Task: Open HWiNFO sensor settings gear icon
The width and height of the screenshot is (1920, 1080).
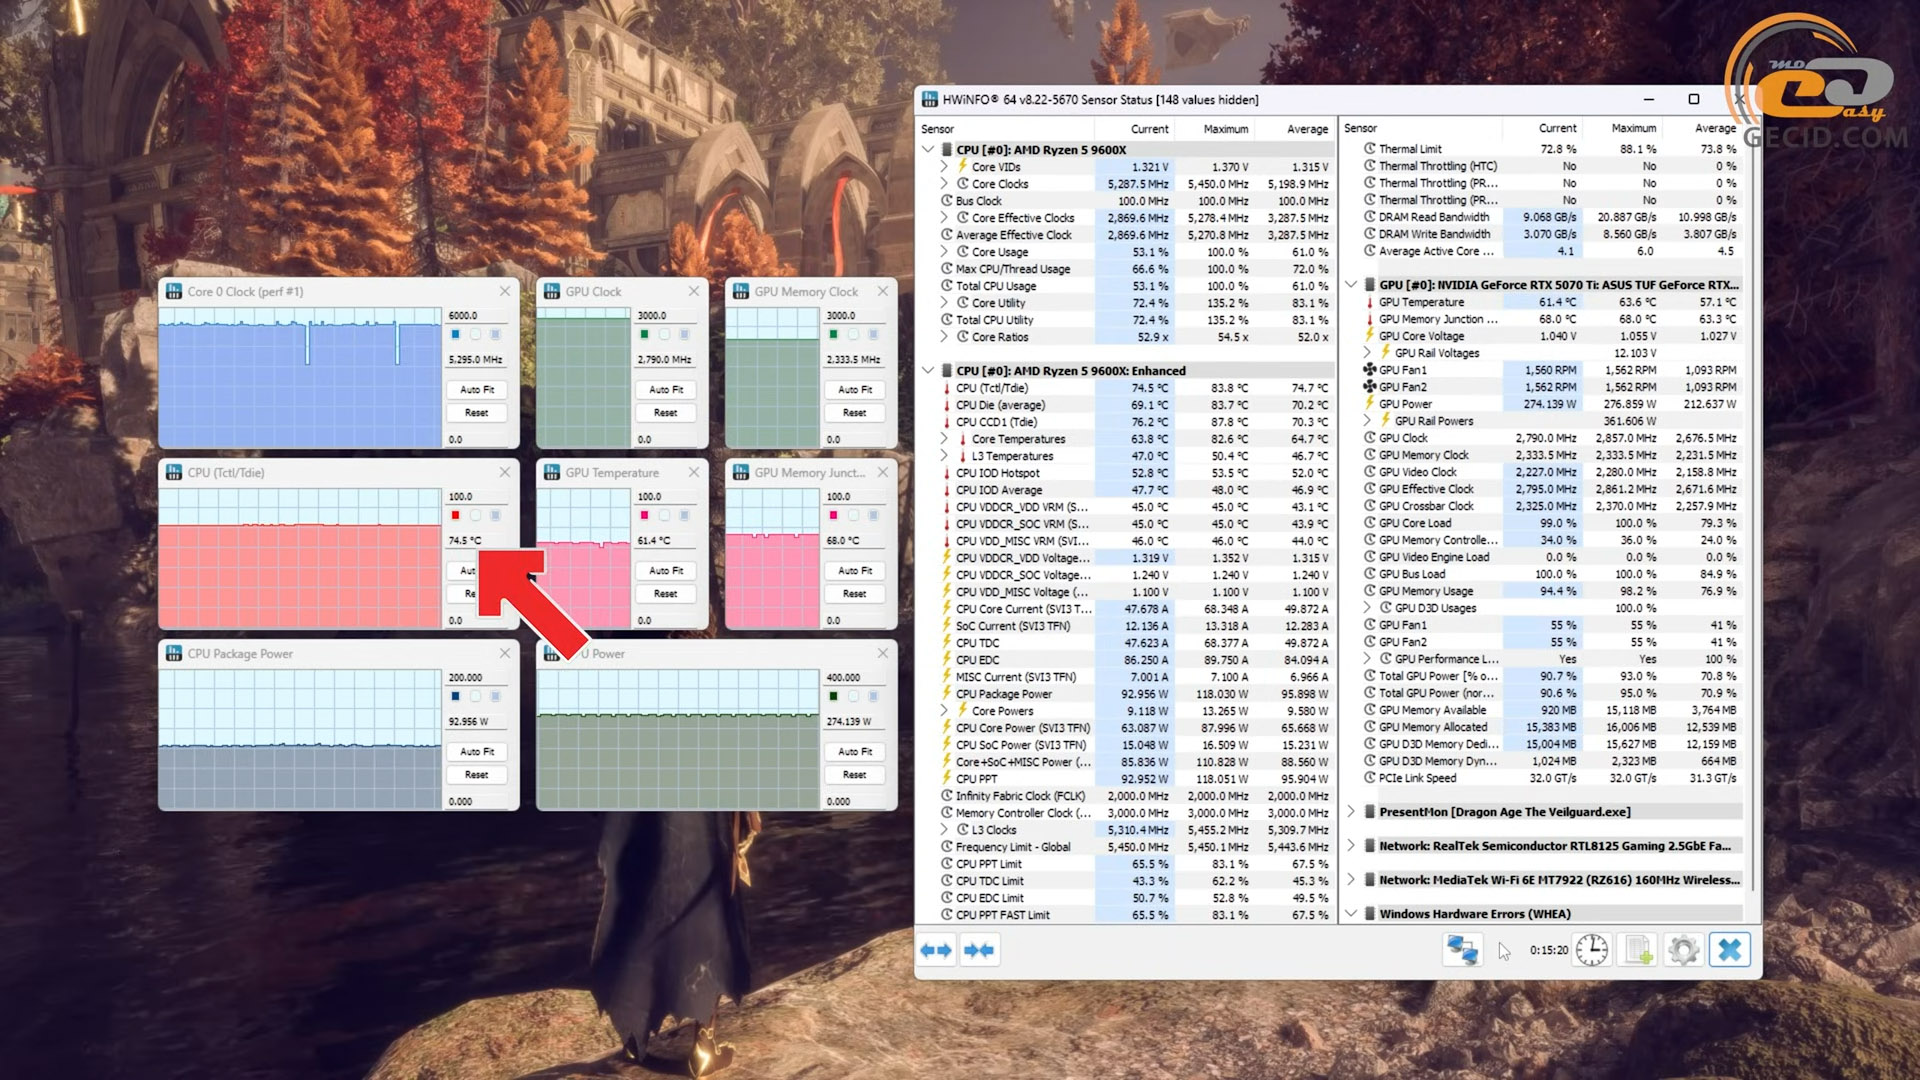Action: 1684,950
